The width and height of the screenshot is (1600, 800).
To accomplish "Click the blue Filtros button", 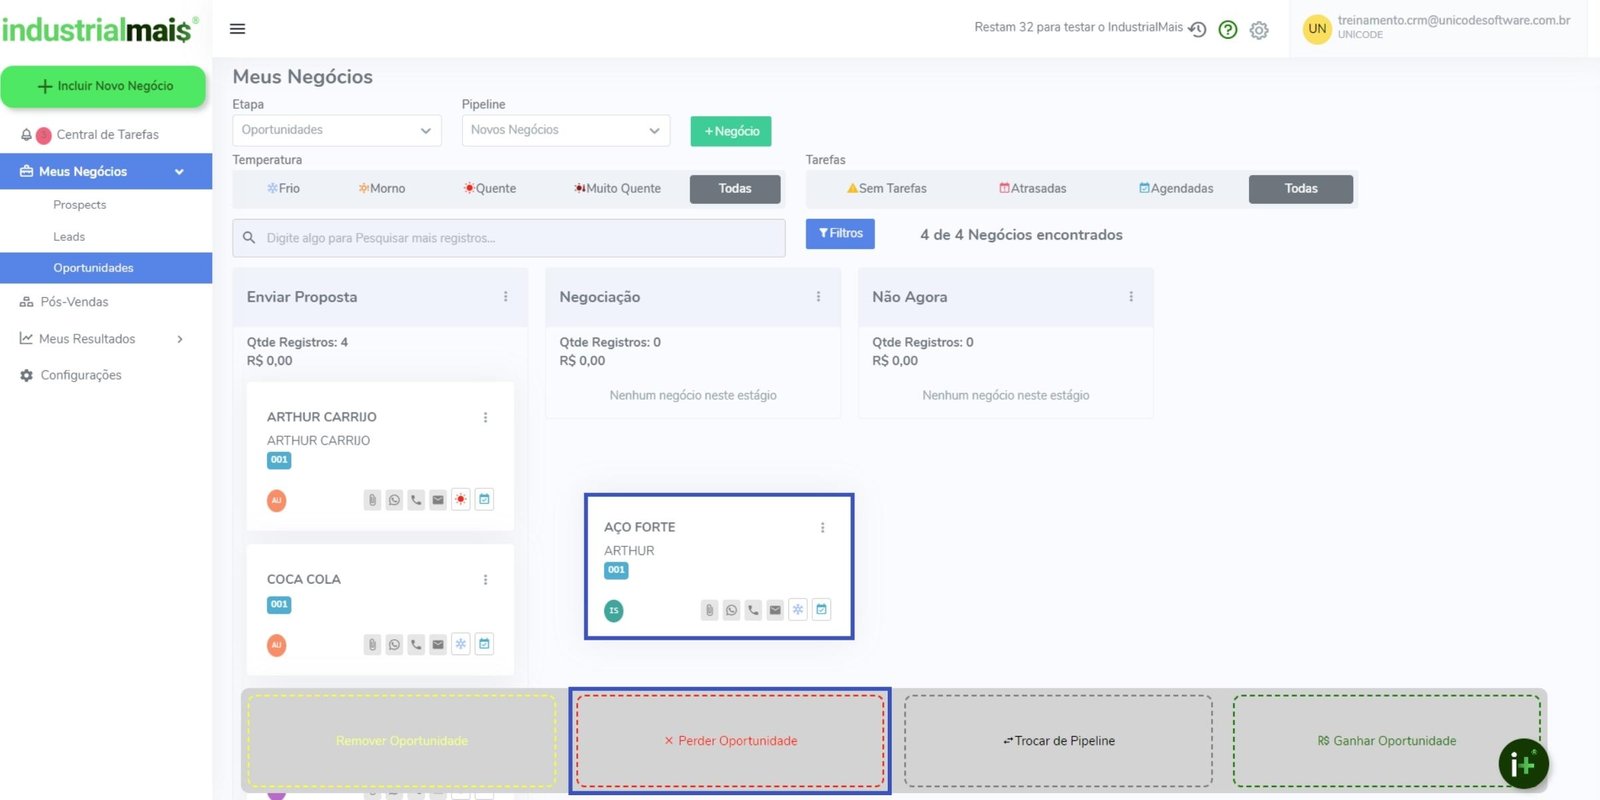I will (840, 233).
